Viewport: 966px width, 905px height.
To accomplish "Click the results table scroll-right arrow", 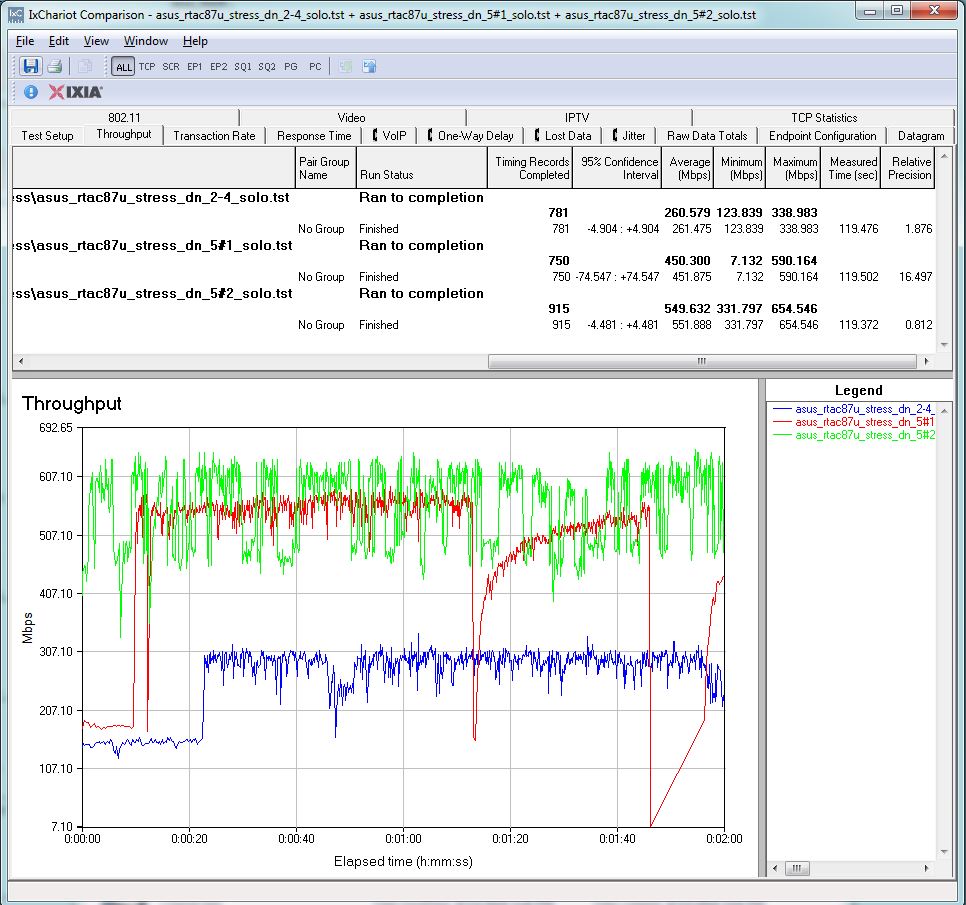I will pos(927,361).
